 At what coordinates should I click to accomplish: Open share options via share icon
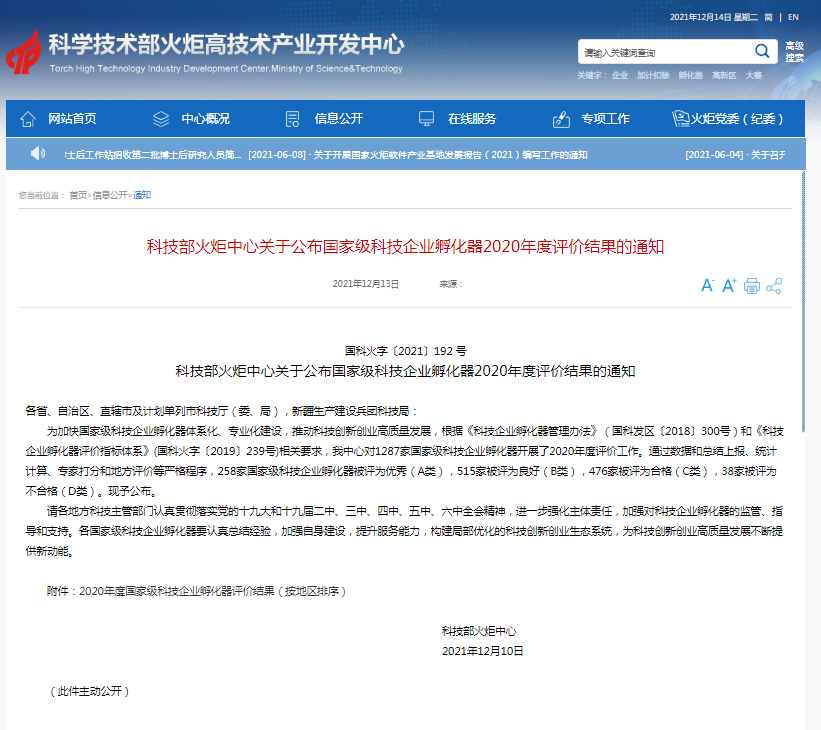pyautogui.click(x=773, y=286)
